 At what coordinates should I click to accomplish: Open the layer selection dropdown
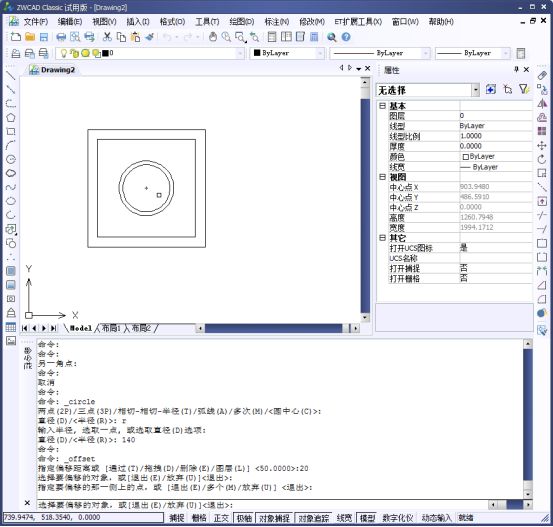coord(240,53)
